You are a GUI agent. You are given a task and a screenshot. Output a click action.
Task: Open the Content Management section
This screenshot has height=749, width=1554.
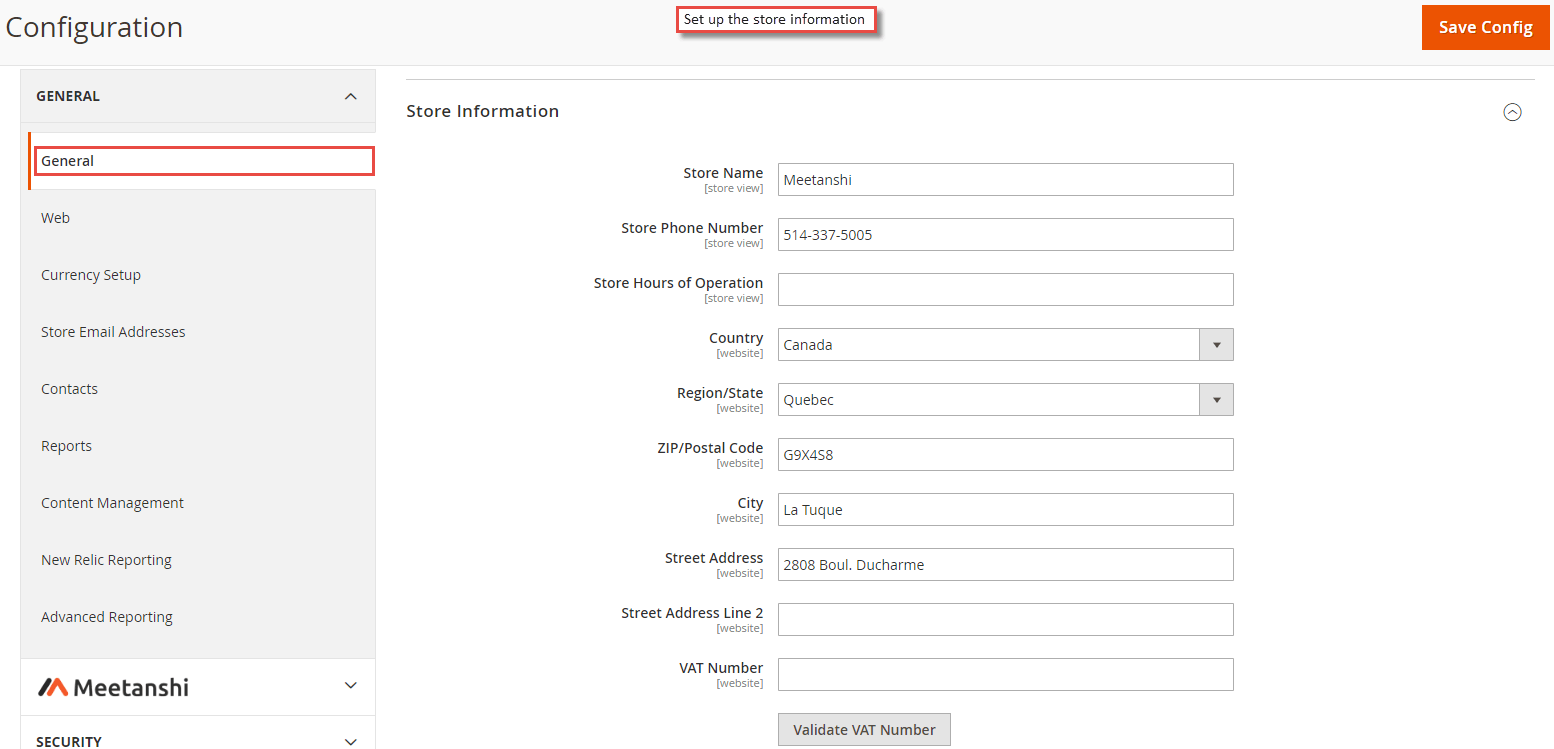(x=112, y=502)
